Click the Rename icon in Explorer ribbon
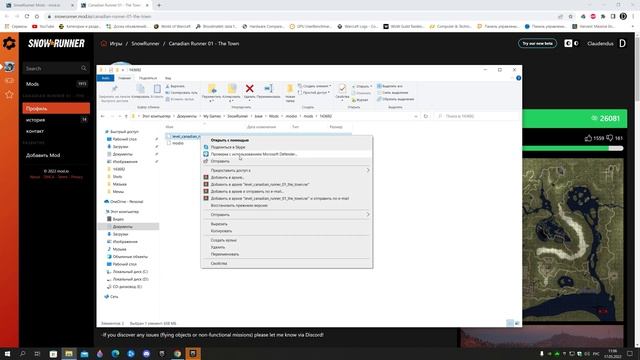The height and width of the screenshot is (360, 640). (x=268, y=88)
